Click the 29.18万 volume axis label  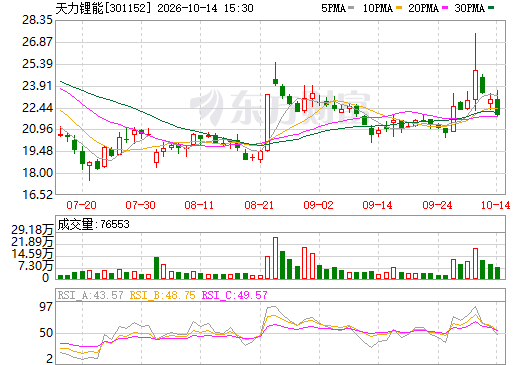[x=32, y=230]
